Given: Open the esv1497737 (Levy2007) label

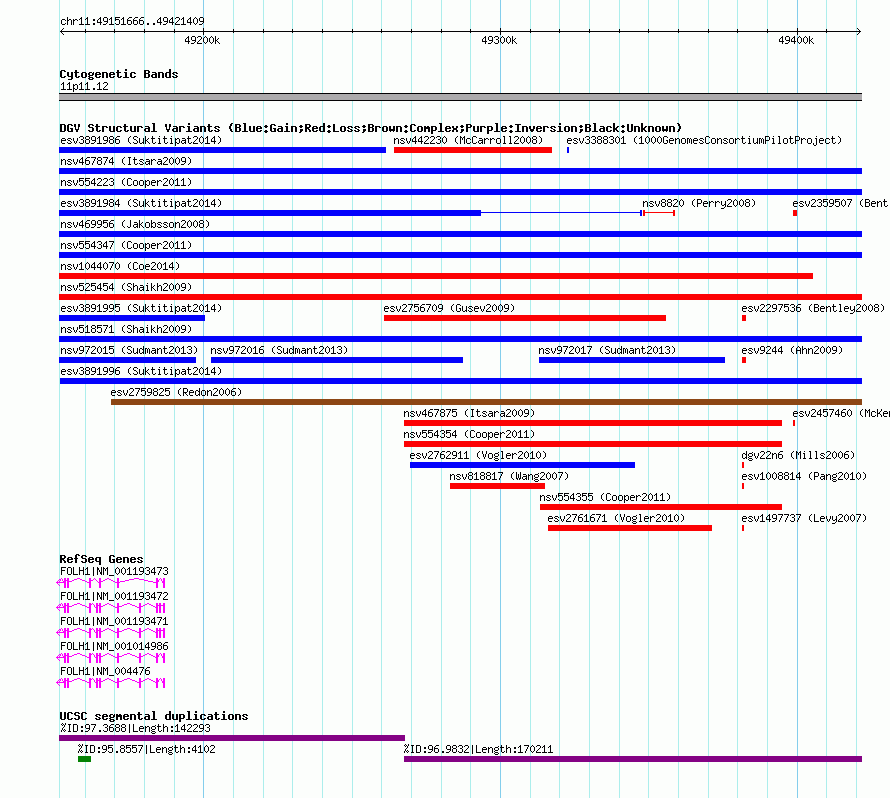Looking at the screenshot, I should pyautogui.click(x=804, y=518).
